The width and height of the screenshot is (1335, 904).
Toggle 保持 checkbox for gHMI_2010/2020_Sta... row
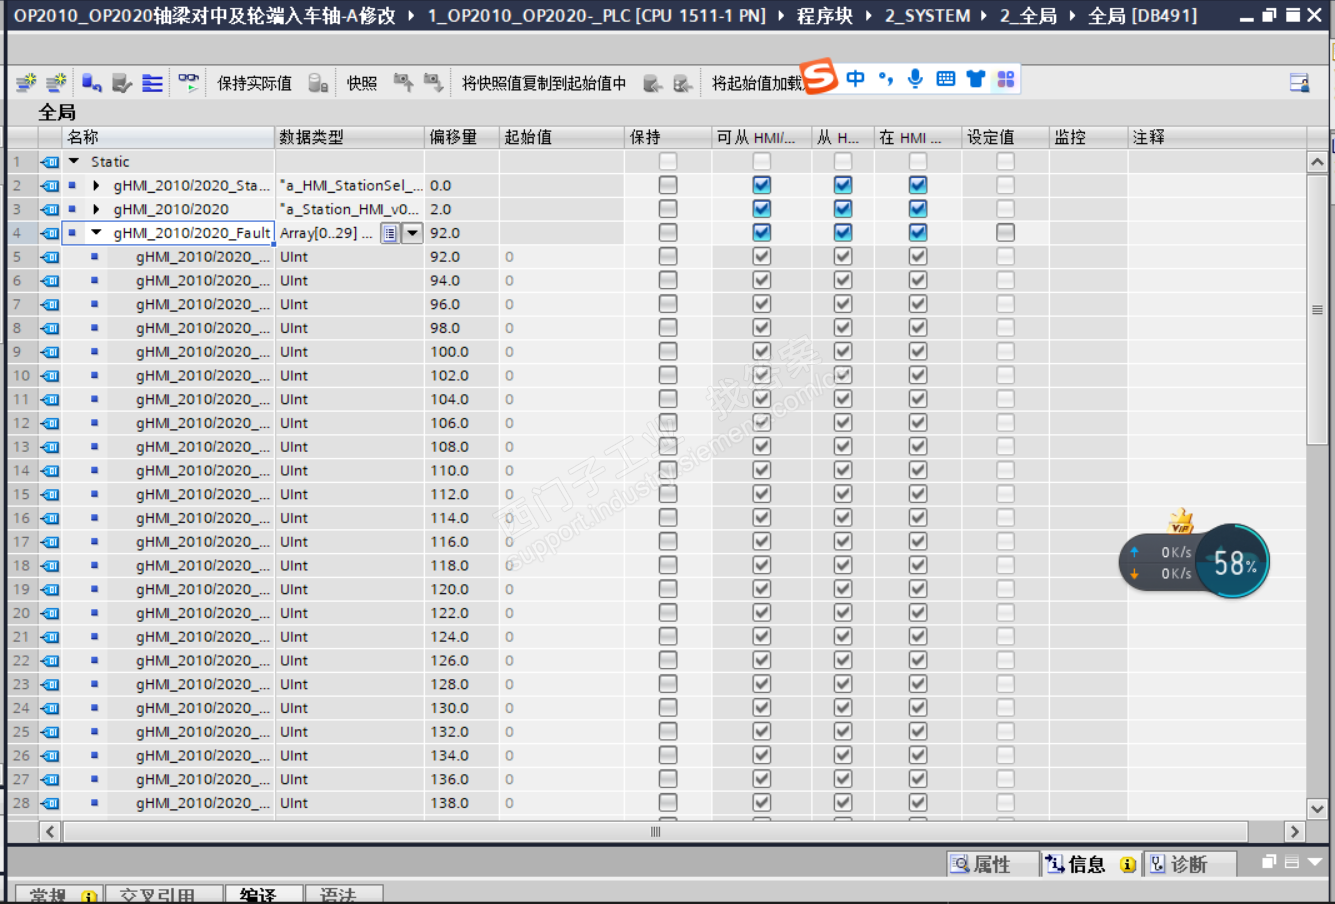click(668, 185)
